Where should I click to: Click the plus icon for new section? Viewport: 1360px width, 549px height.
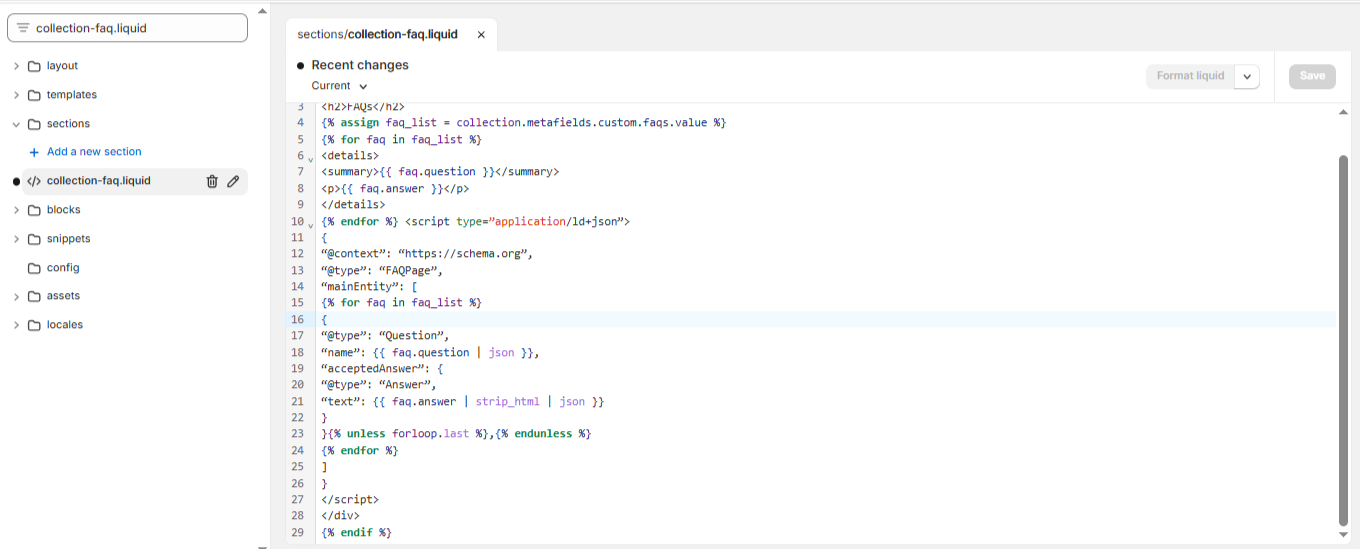(34, 152)
